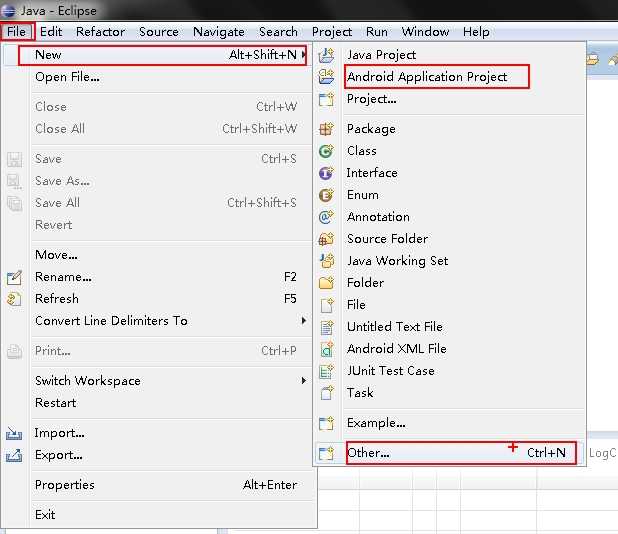Open the Window menu
The height and width of the screenshot is (534, 618).
point(425,32)
